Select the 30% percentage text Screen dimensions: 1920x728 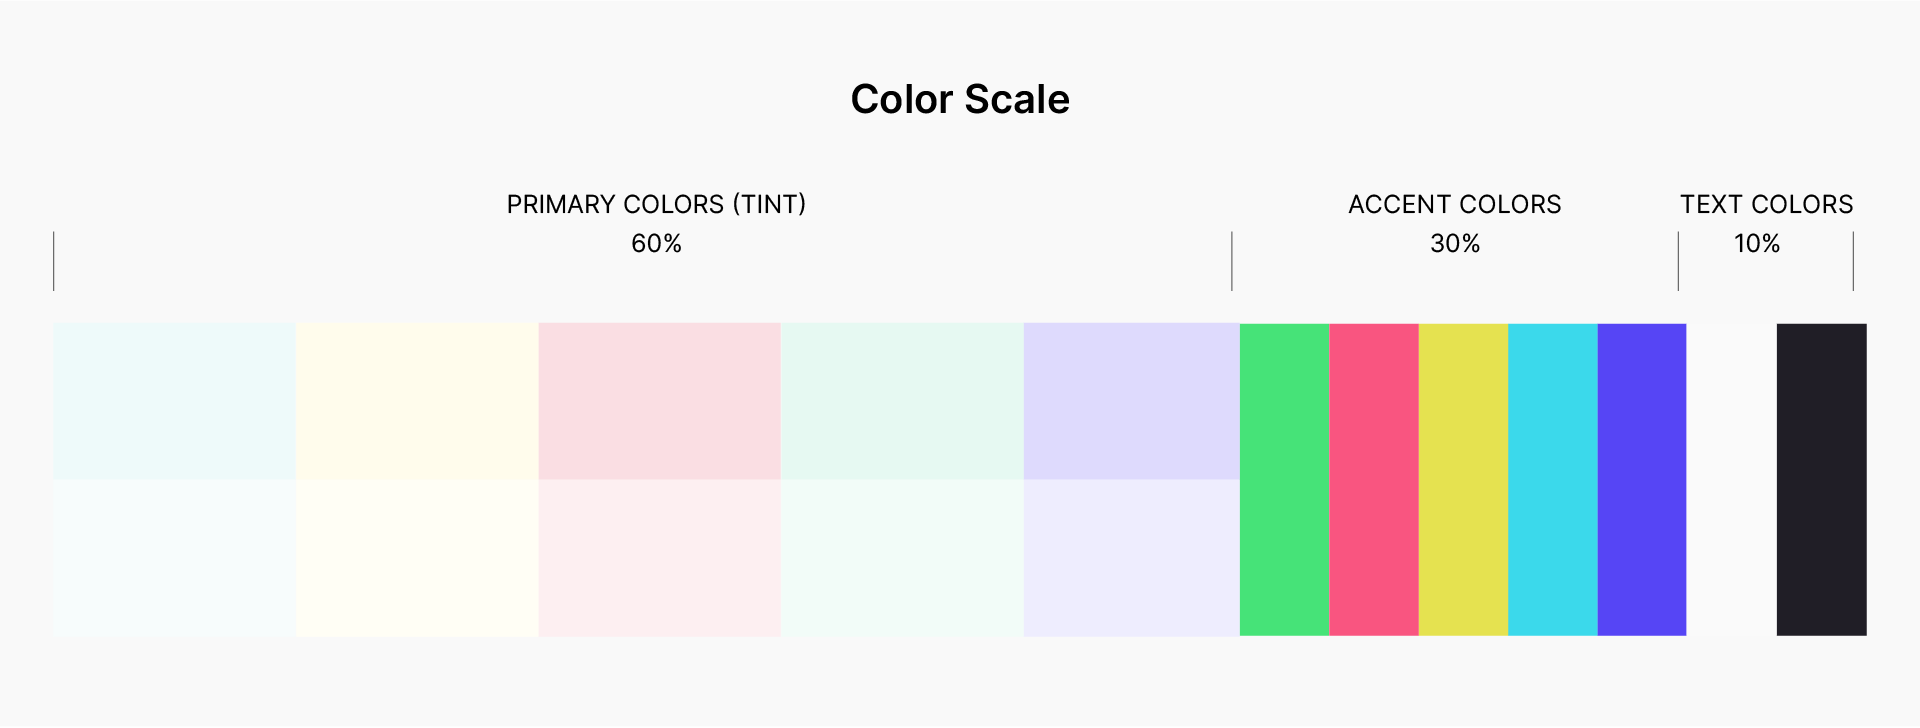point(1454,243)
